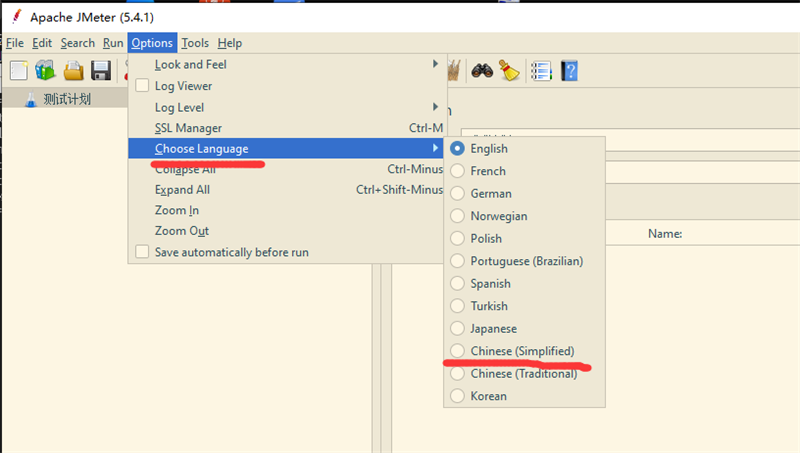This screenshot has height=453, width=800.
Task: Click Collapse All menu entry
Action: coord(286,169)
